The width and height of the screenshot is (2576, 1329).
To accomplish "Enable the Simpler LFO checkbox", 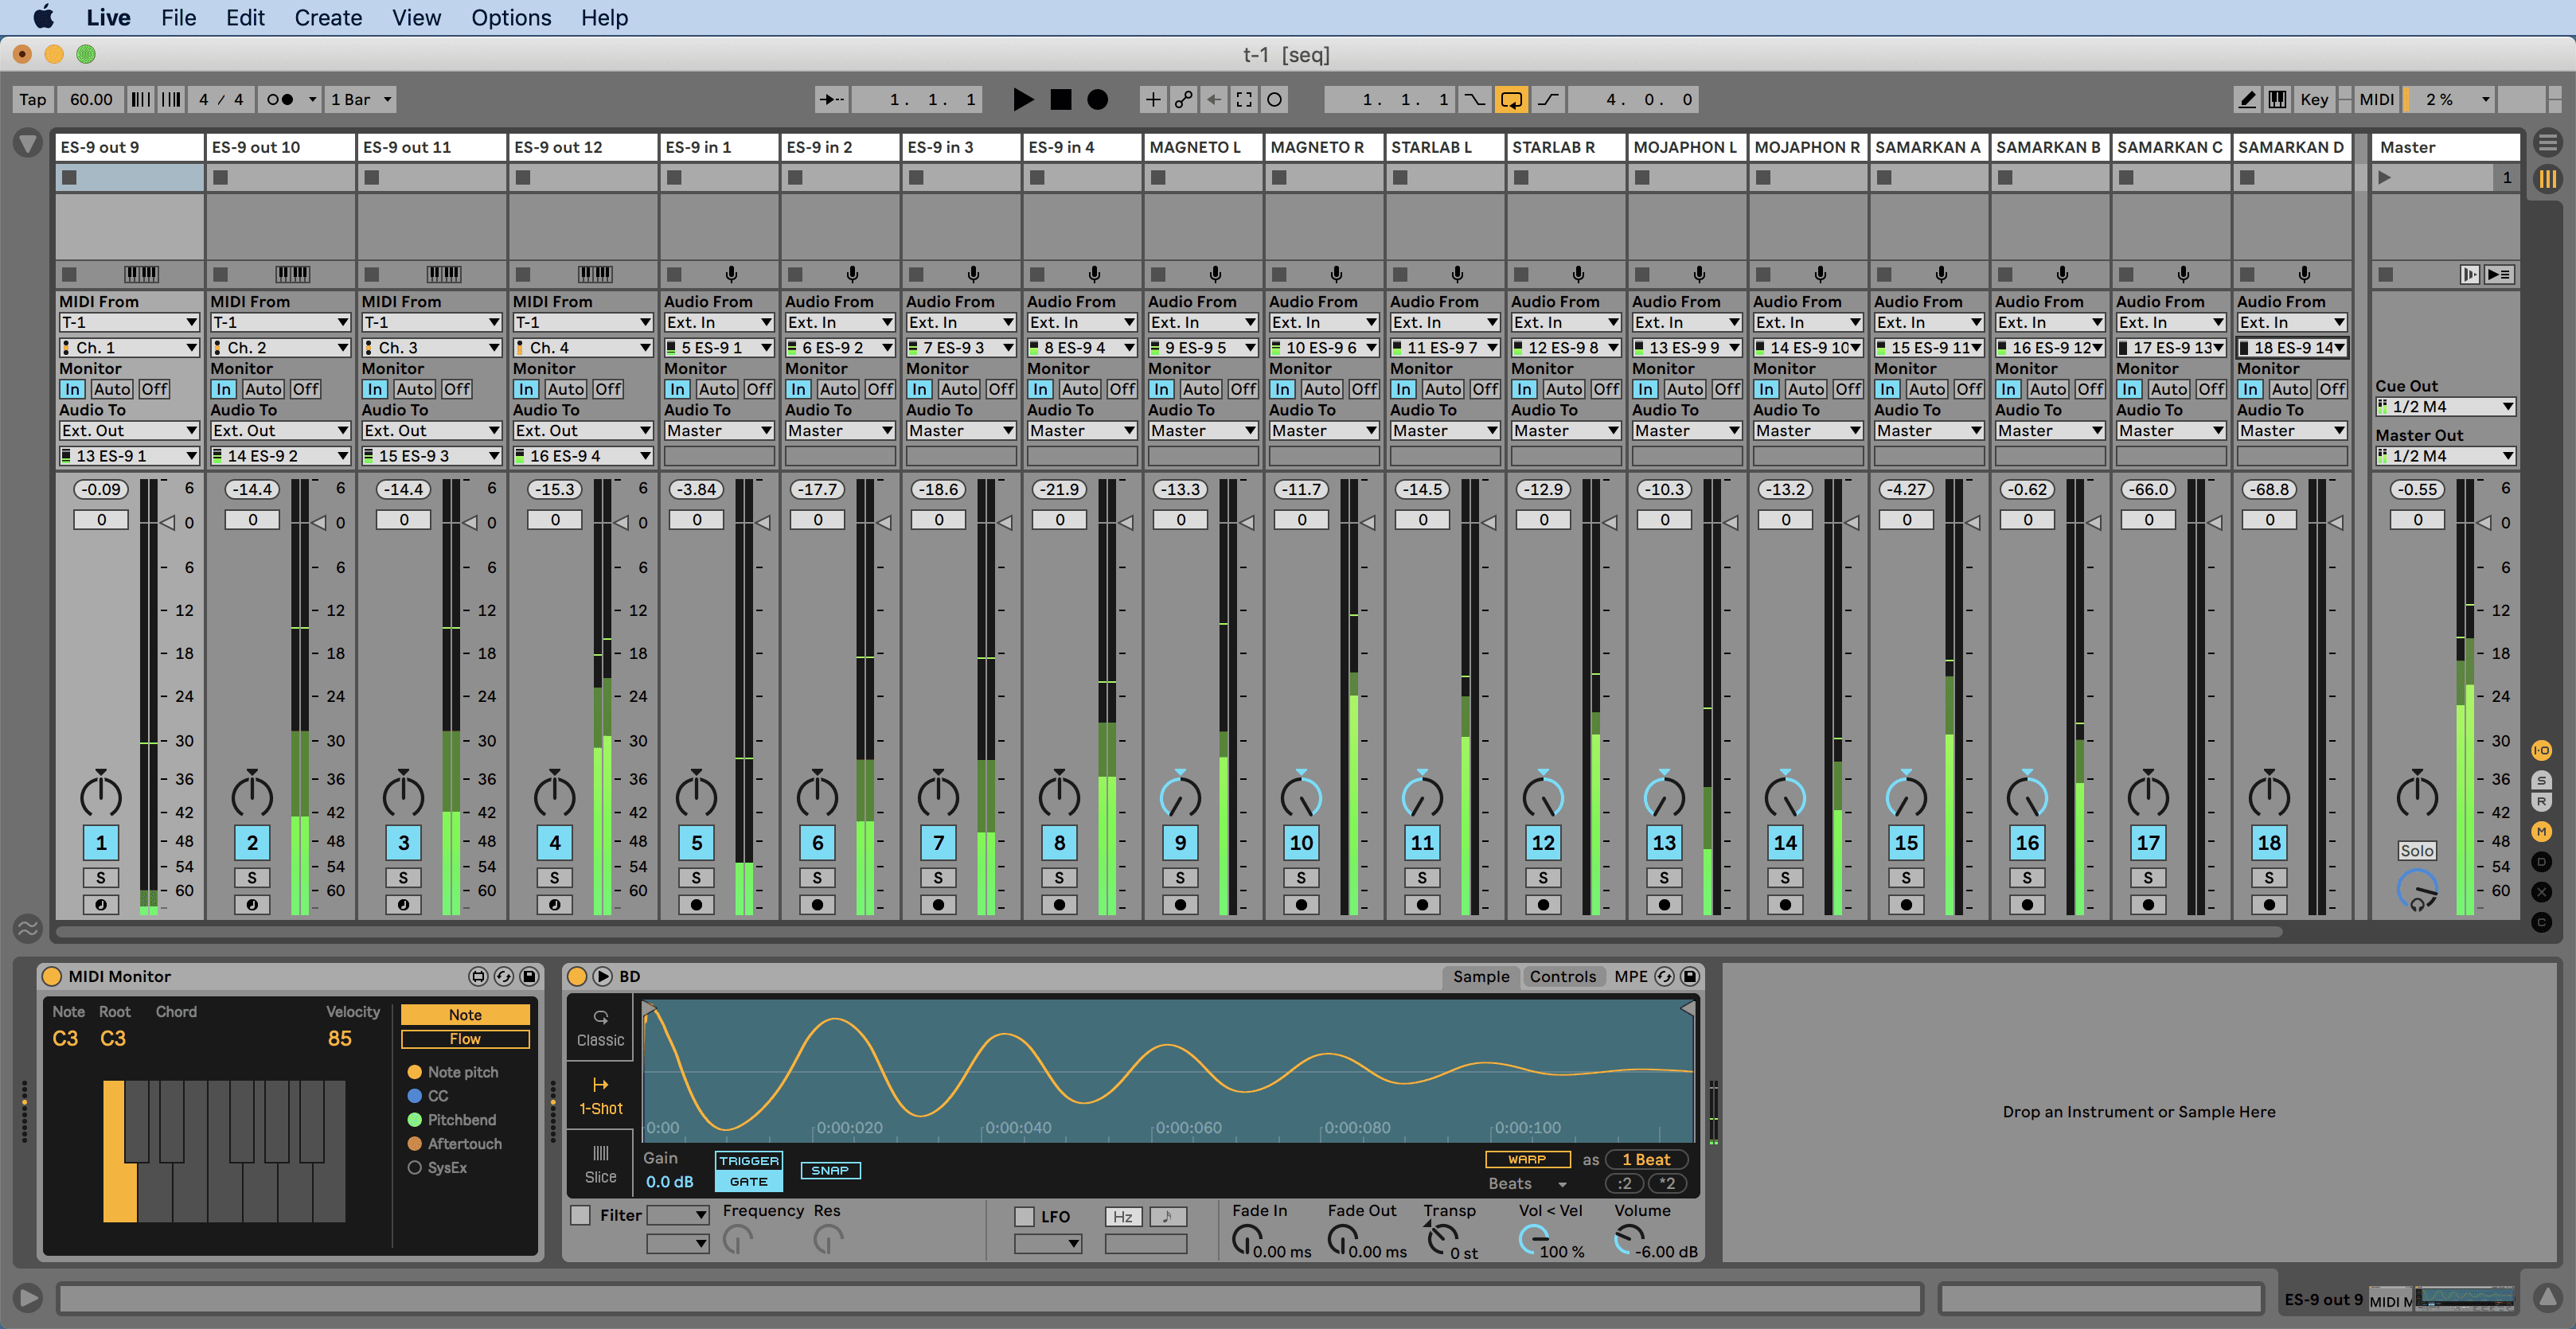I will coord(1024,1216).
